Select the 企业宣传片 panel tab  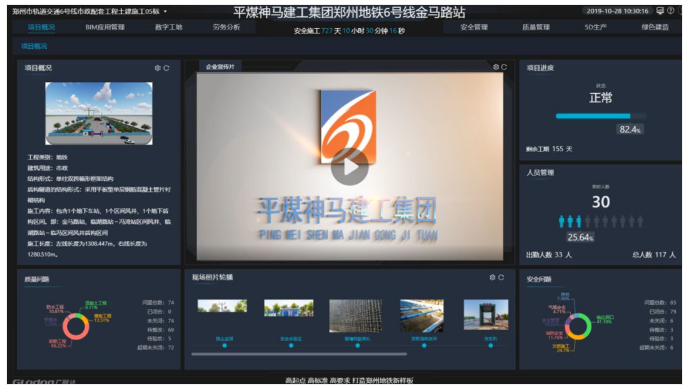tap(220, 67)
